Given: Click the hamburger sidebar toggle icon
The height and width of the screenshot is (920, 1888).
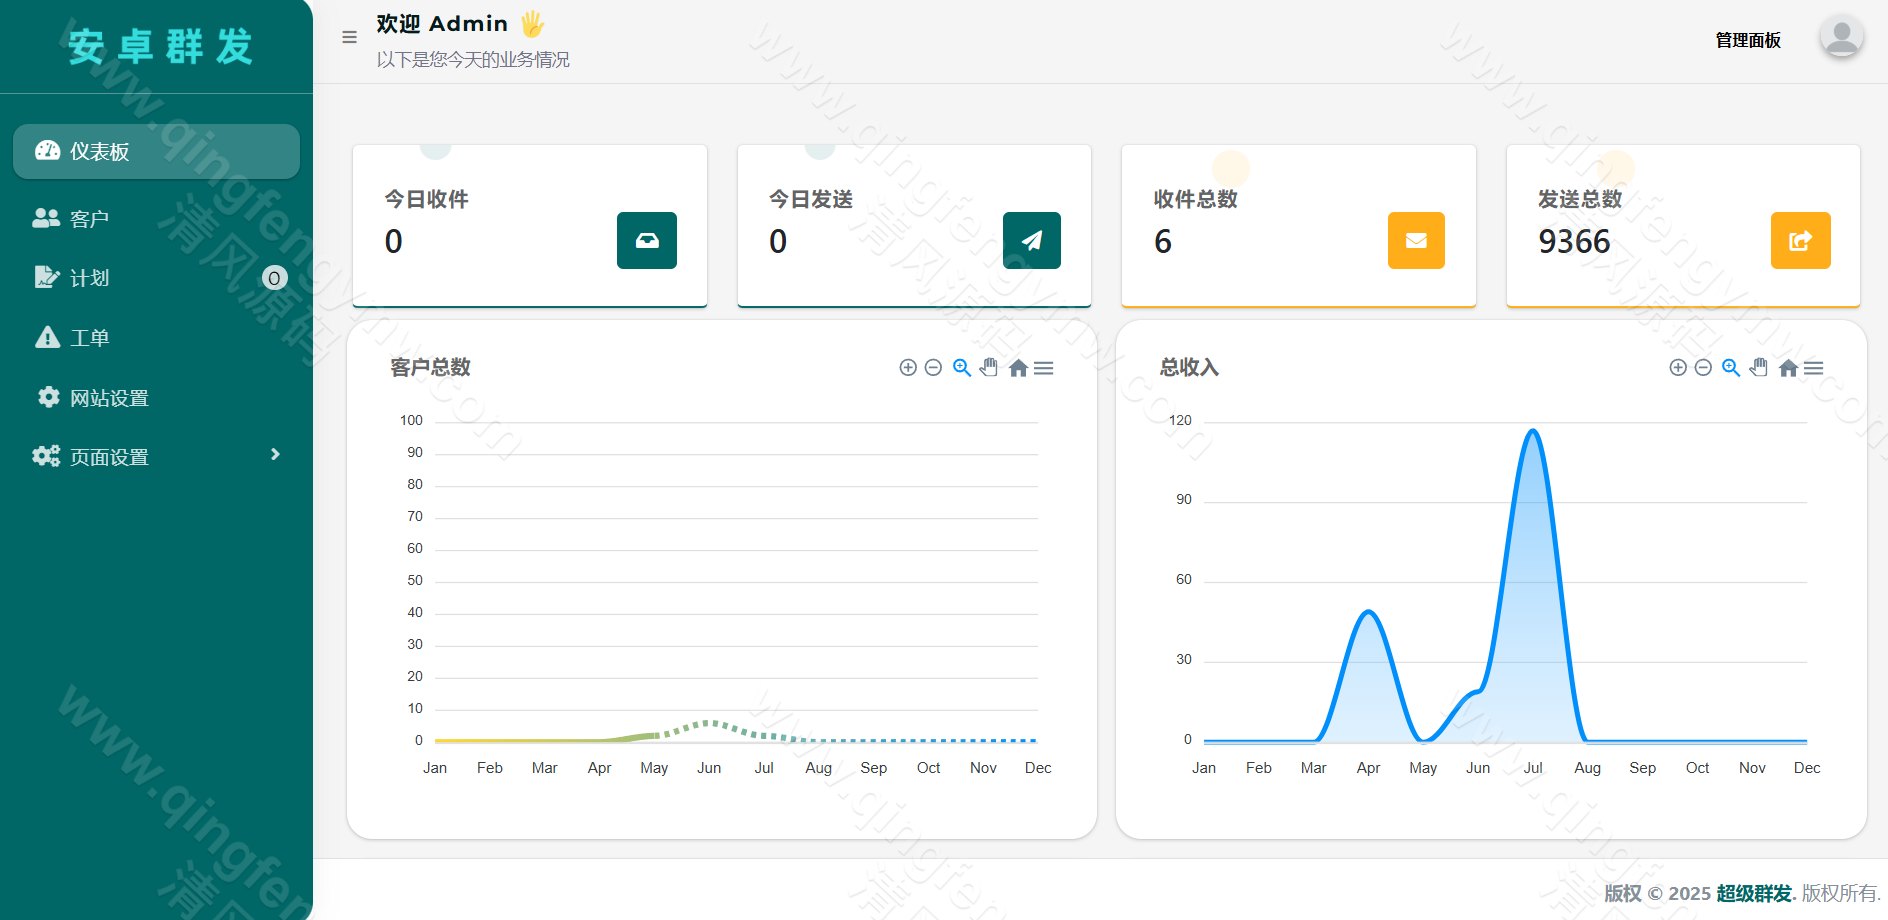Looking at the screenshot, I should 349,37.
